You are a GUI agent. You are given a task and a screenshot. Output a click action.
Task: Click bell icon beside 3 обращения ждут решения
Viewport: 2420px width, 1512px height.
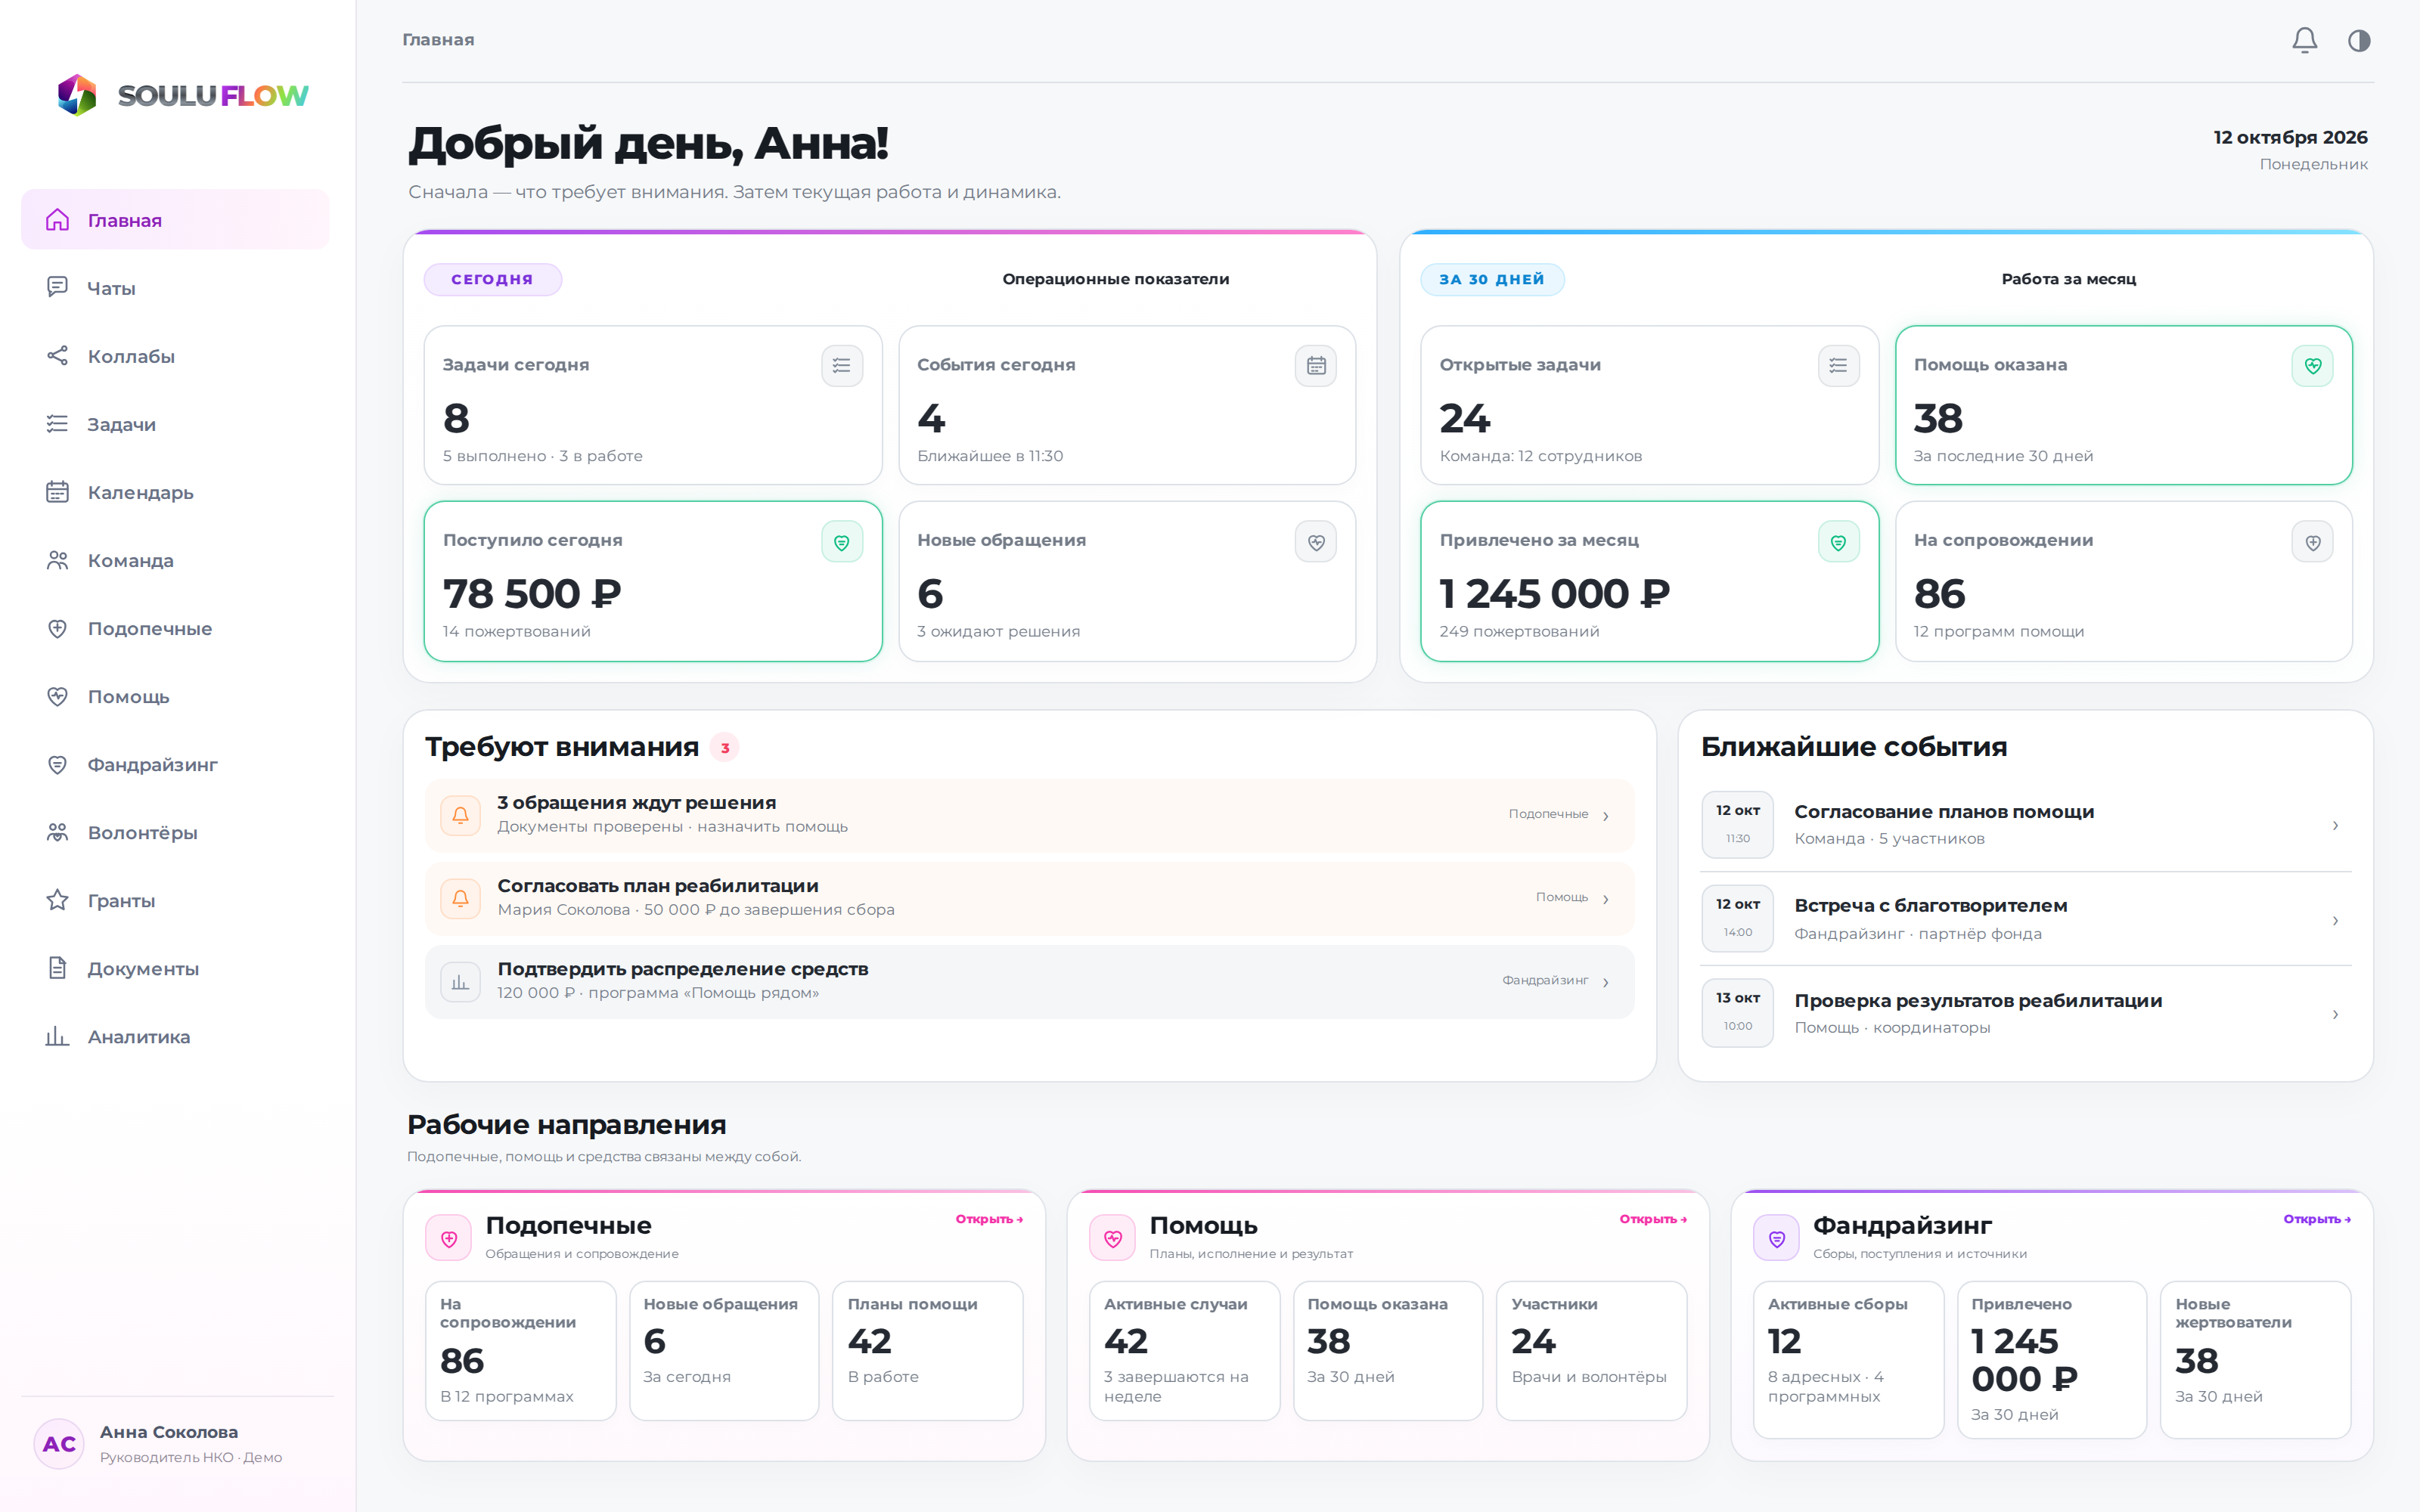pyautogui.click(x=460, y=815)
